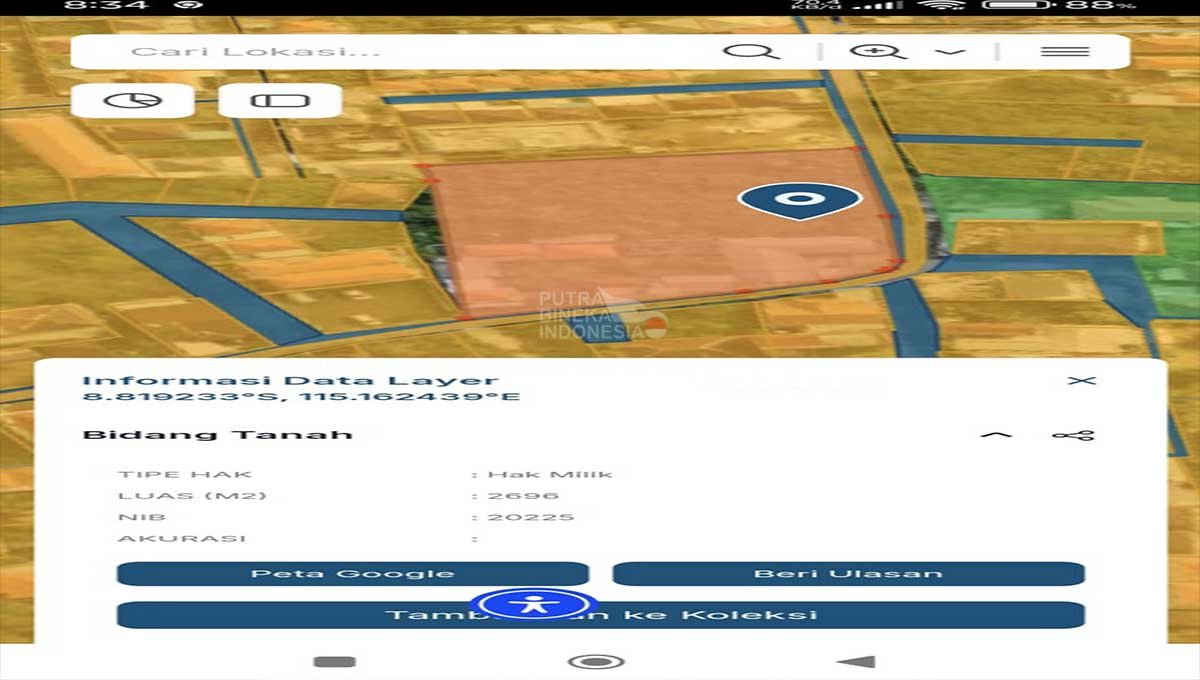1200x680 pixels.
Task: Tap the search magnifier icon
Action: pyautogui.click(x=751, y=51)
